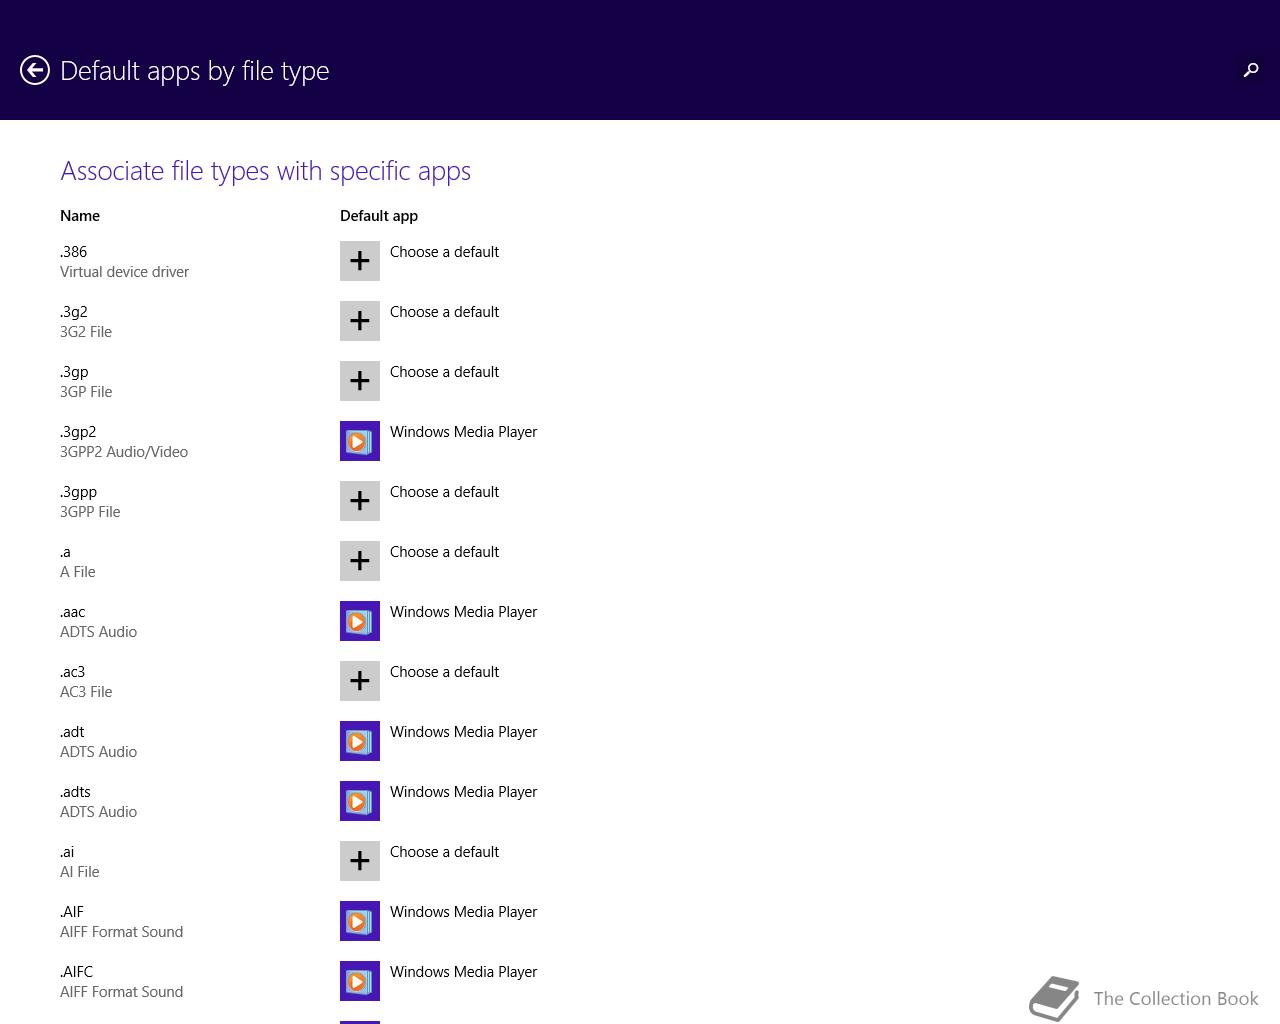Click the Windows Media Player icon for .adt
Viewport: 1280px width, 1024px height.
[360, 741]
